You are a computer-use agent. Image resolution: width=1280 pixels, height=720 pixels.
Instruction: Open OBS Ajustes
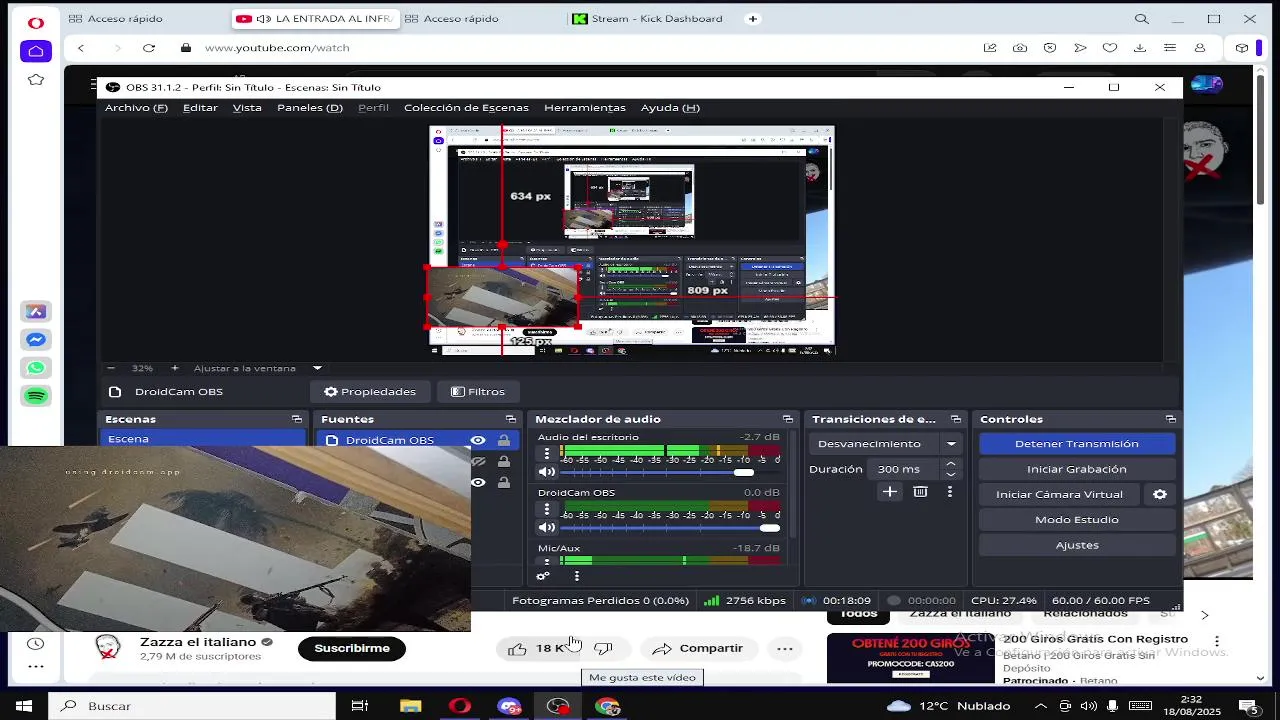(1077, 545)
